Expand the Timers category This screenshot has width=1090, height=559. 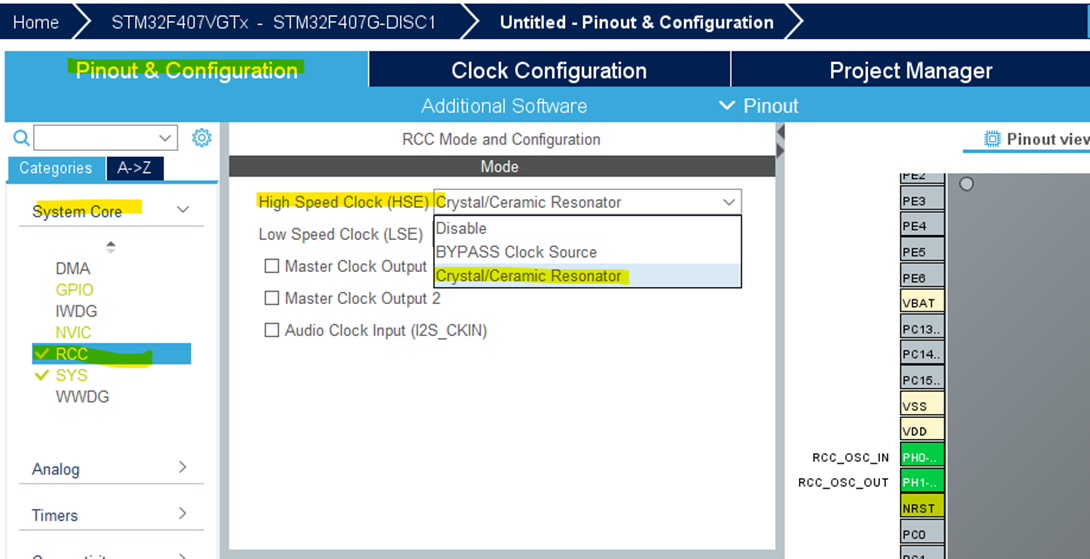(183, 514)
